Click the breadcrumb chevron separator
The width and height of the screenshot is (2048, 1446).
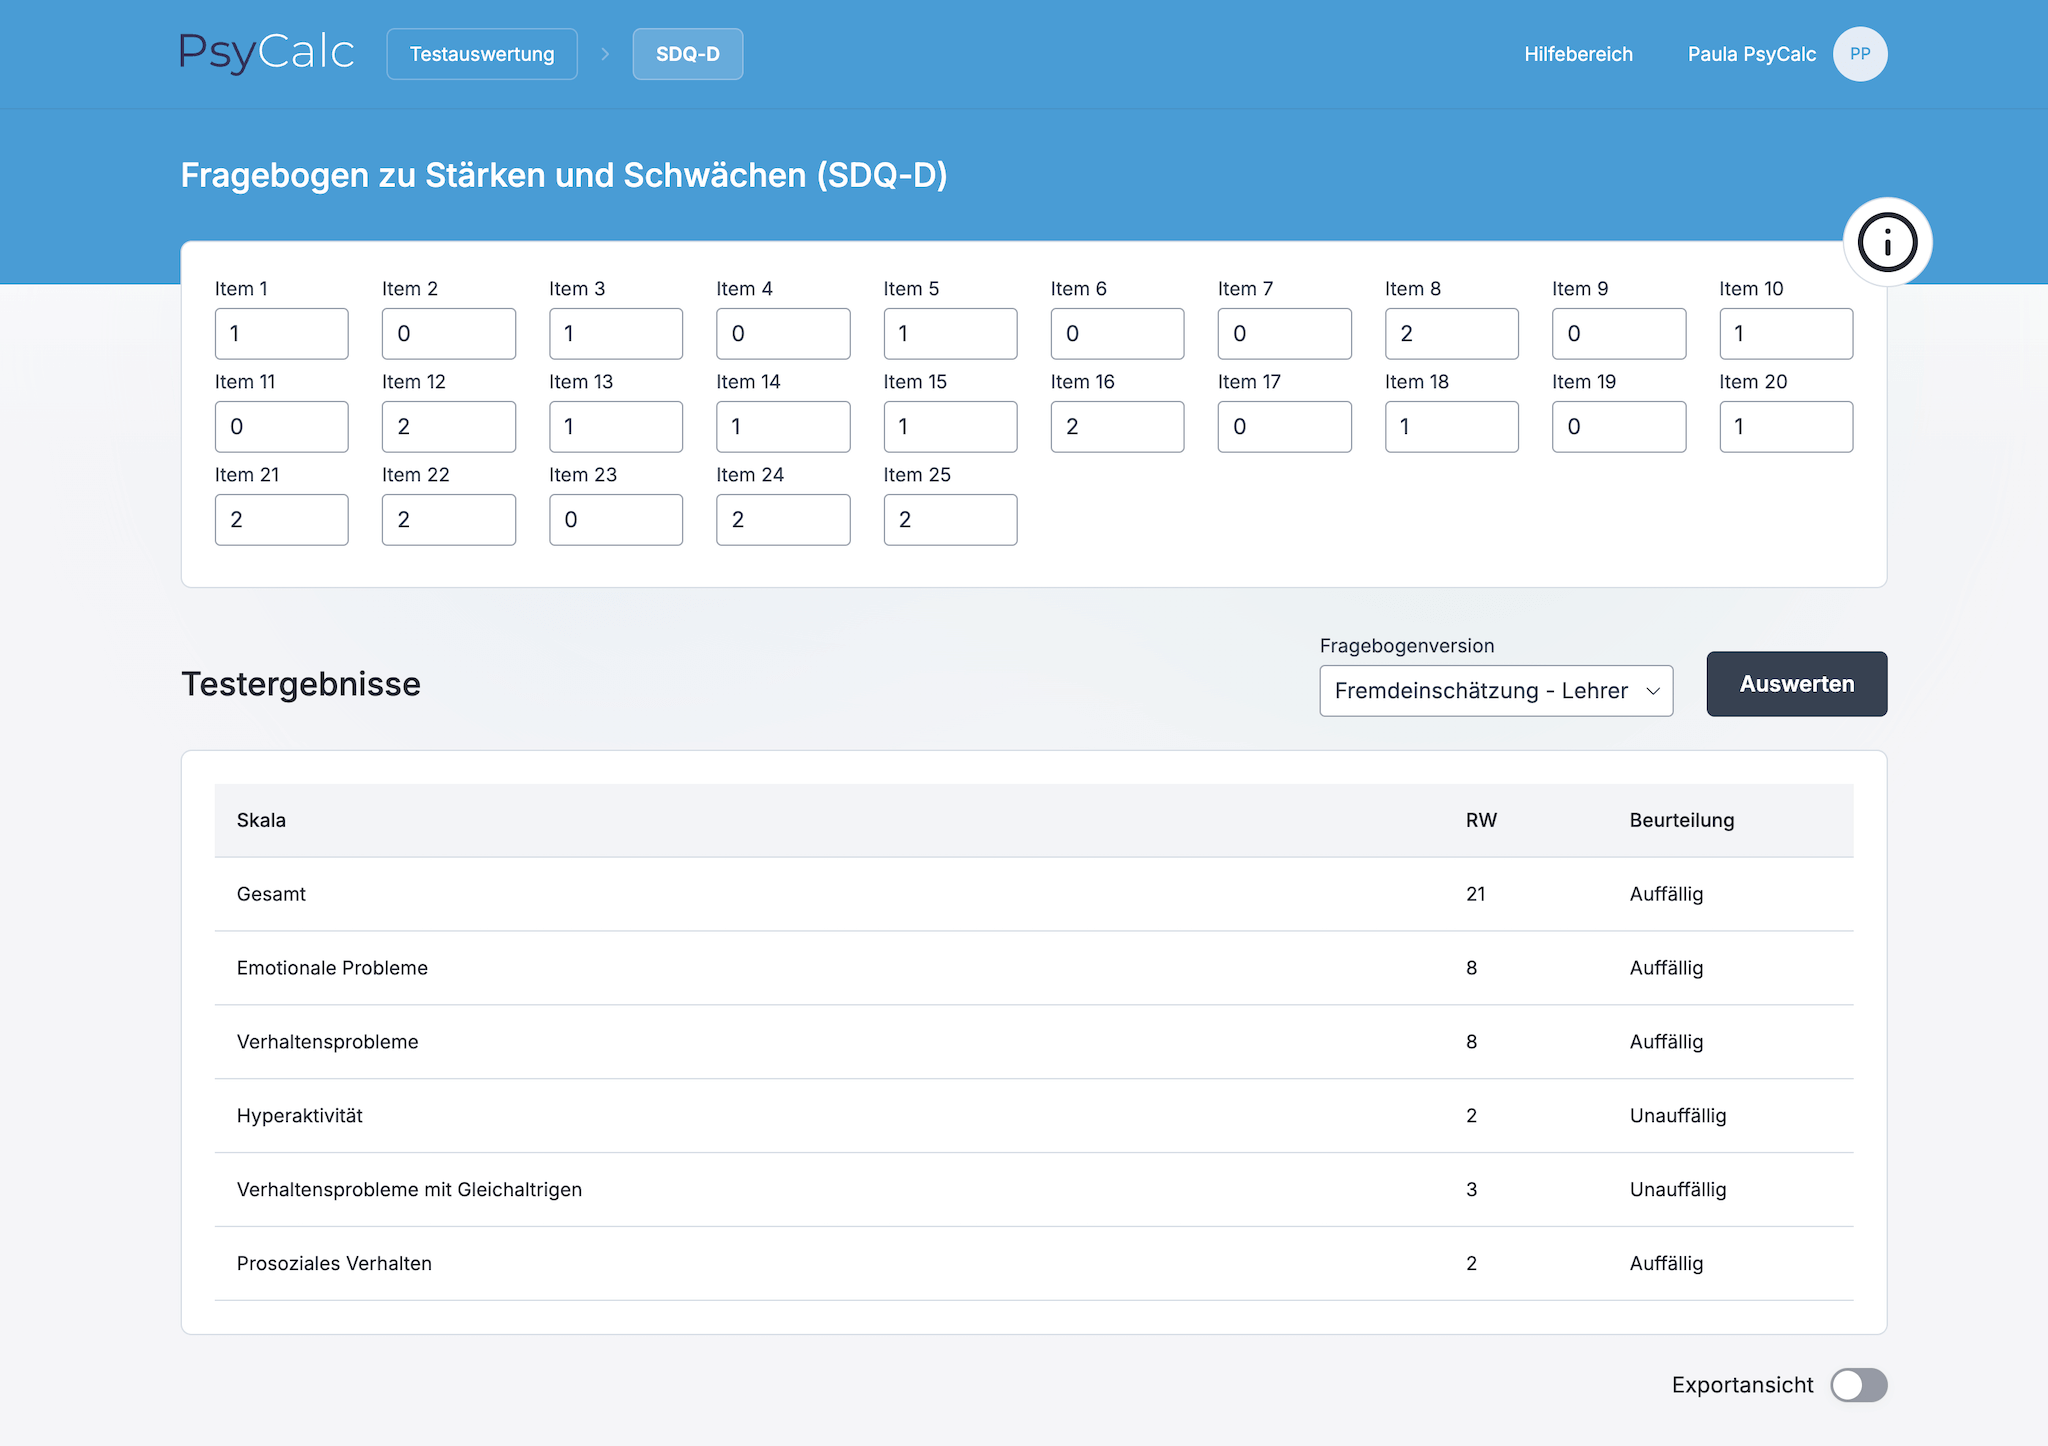(605, 54)
